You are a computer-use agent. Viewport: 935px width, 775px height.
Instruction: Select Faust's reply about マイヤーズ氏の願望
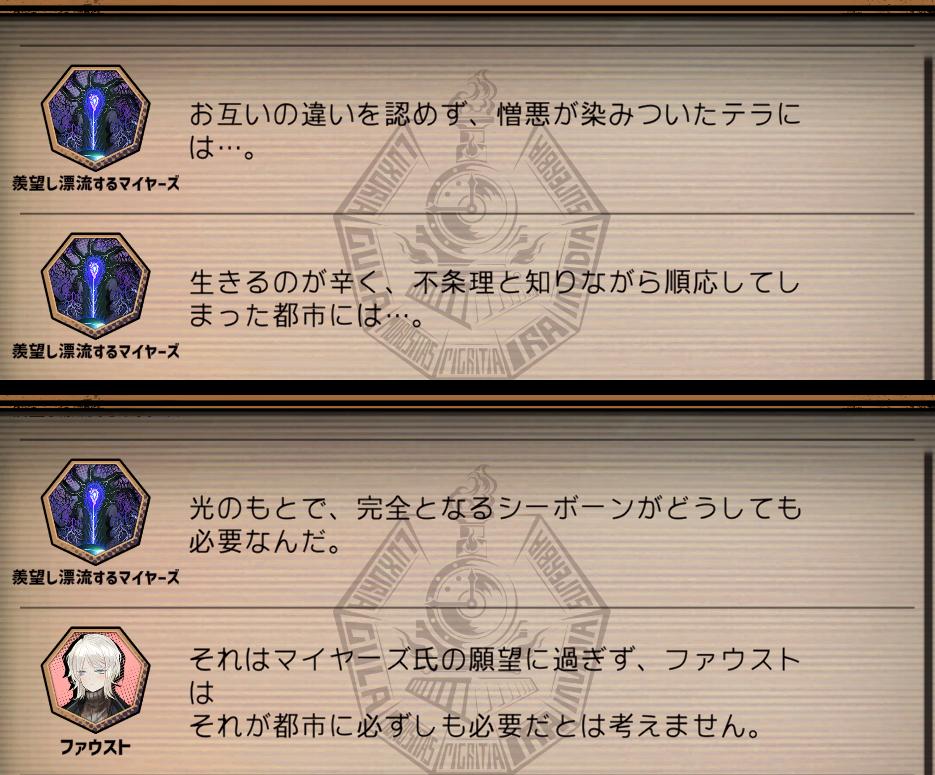click(495, 693)
